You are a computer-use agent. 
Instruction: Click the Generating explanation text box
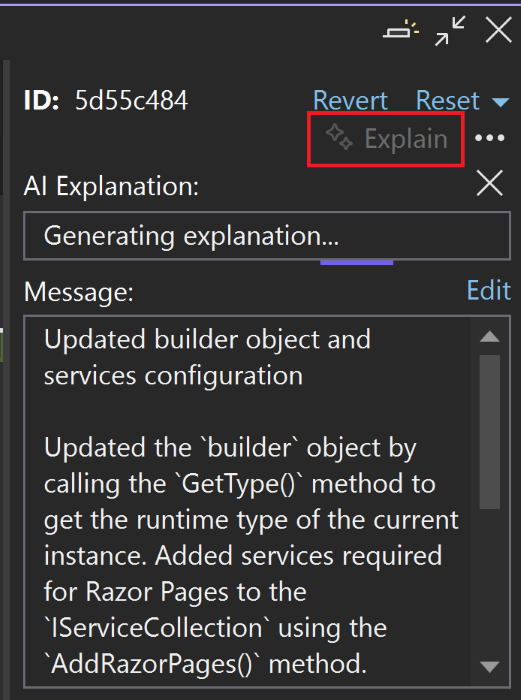(x=267, y=236)
